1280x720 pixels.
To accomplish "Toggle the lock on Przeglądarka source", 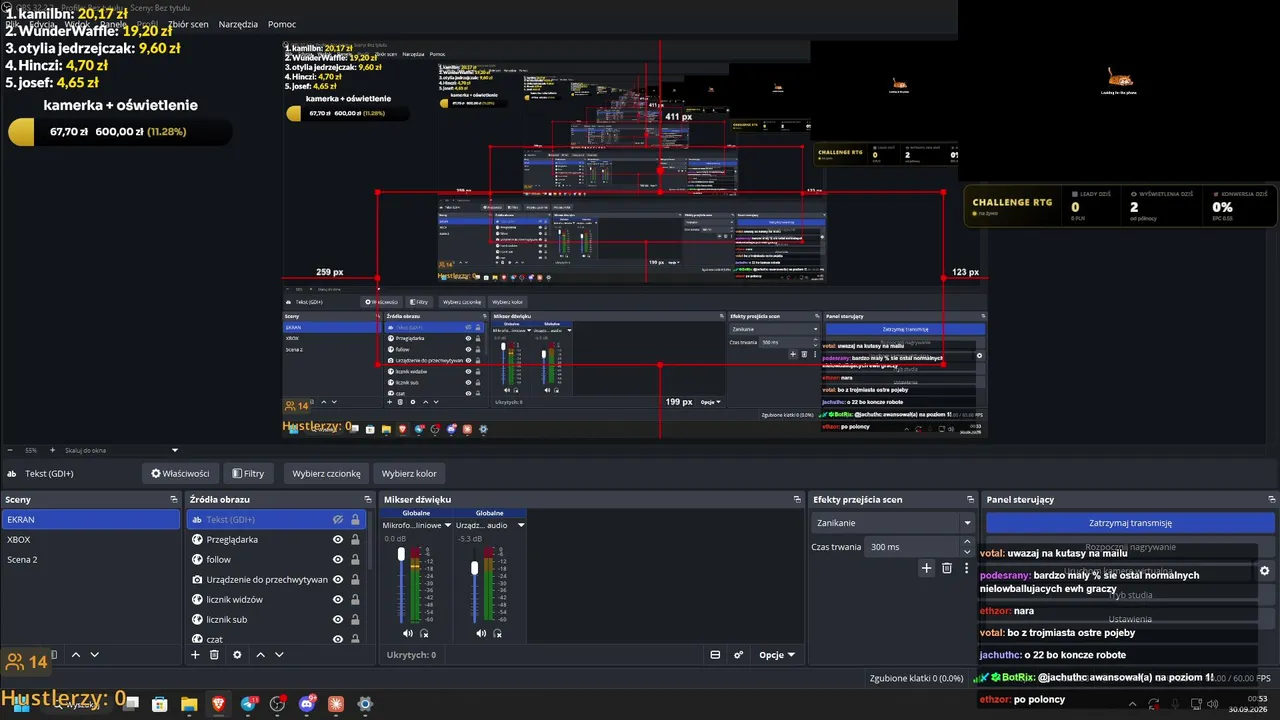I will click(x=355, y=540).
